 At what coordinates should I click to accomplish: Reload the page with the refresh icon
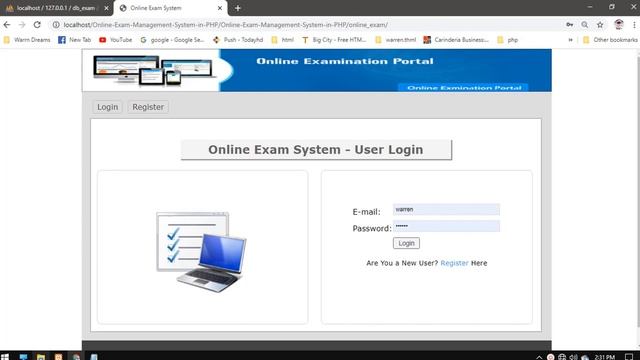pyautogui.click(x=37, y=25)
